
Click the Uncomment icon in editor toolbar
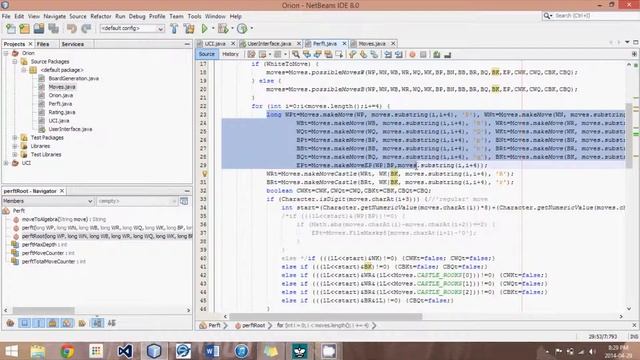[x=447, y=54]
